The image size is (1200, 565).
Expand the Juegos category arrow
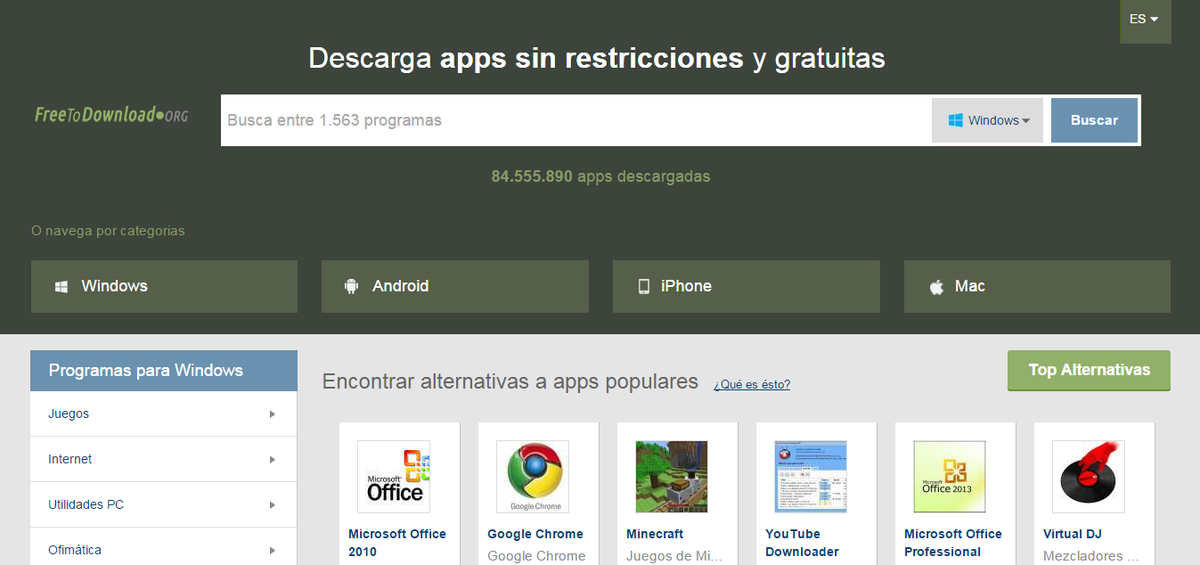(x=272, y=414)
